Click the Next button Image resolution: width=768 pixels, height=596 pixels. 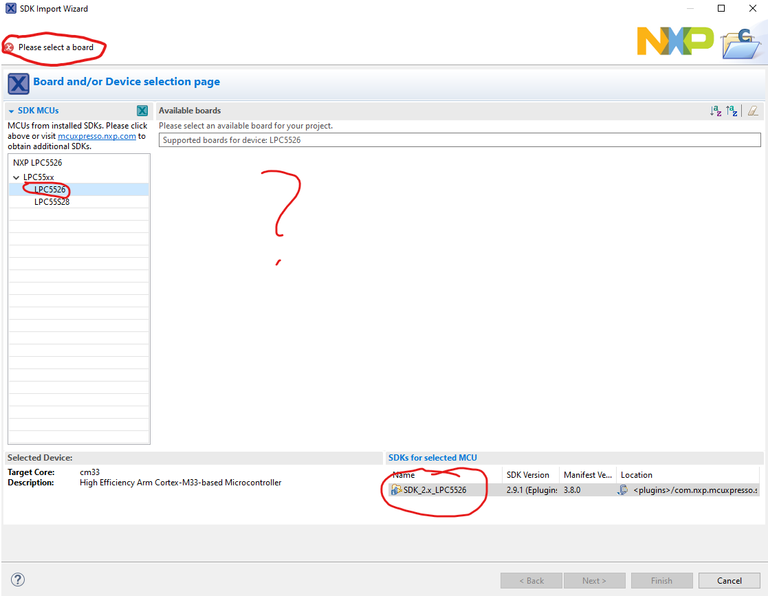(595, 580)
